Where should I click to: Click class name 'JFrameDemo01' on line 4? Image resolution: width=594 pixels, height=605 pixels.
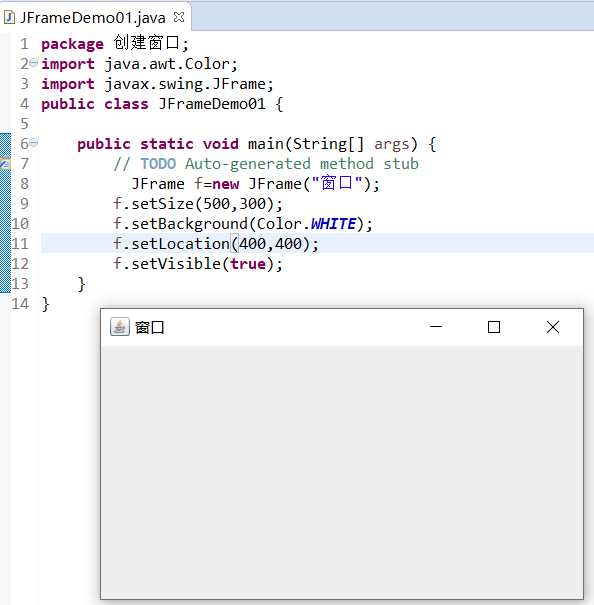[212, 104]
